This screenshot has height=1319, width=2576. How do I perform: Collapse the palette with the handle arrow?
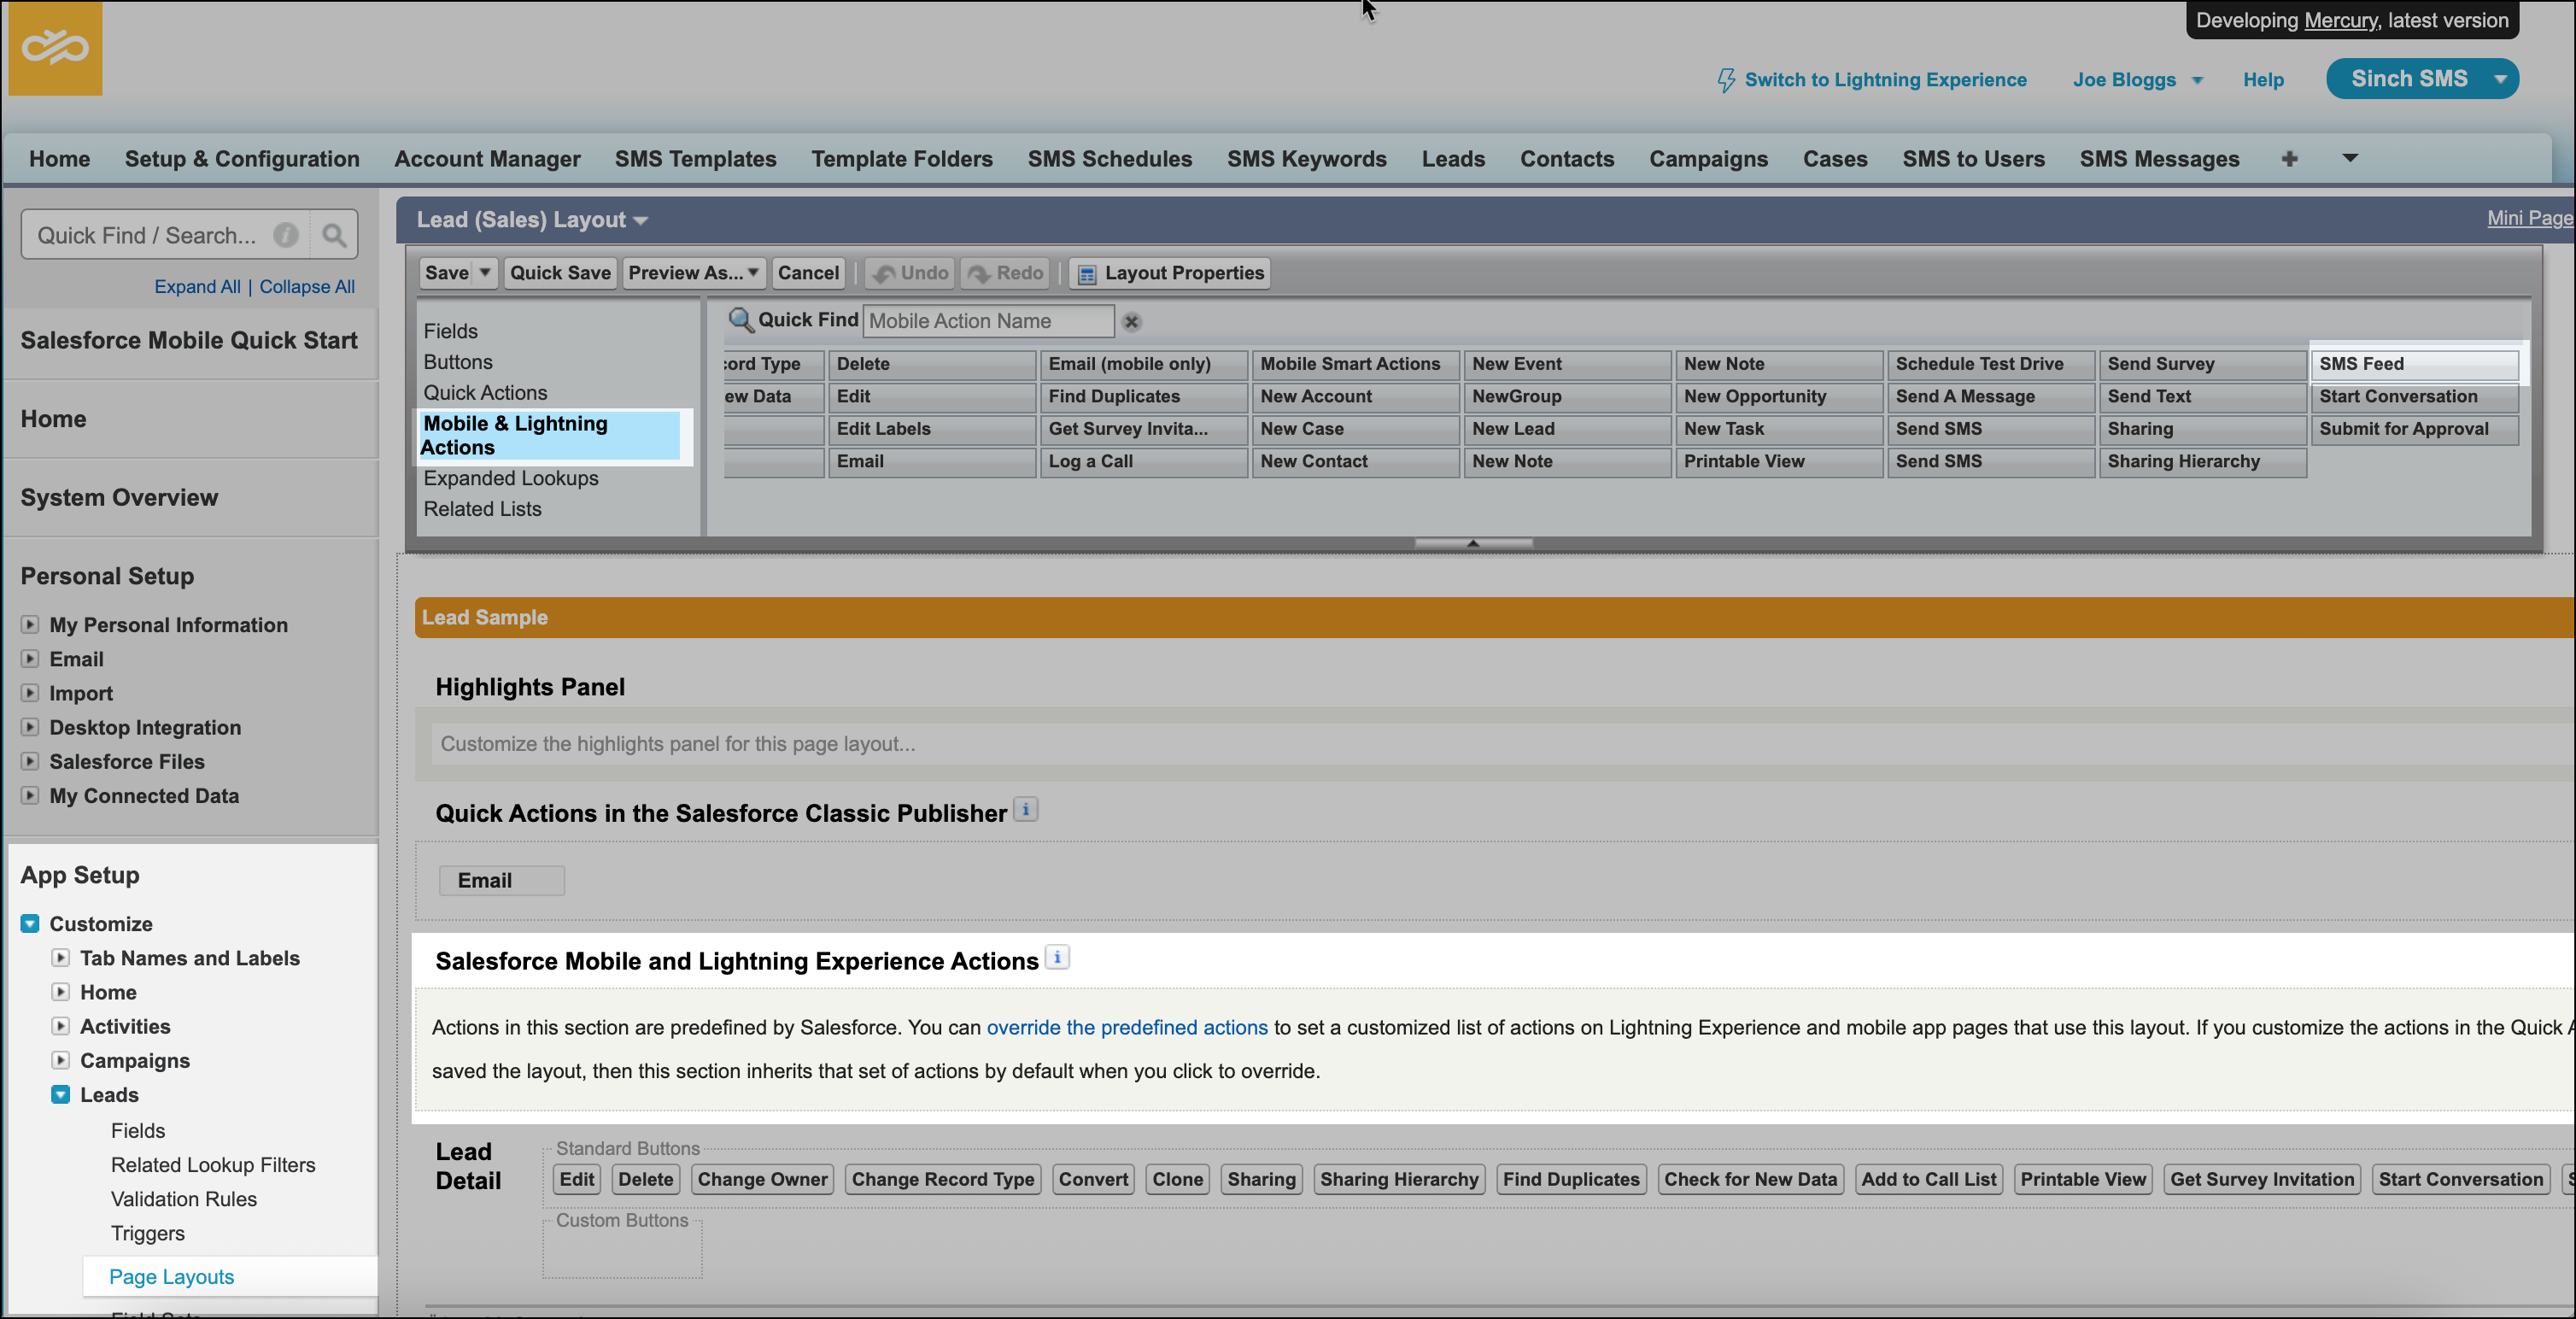pyautogui.click(x=1473, y=543)
